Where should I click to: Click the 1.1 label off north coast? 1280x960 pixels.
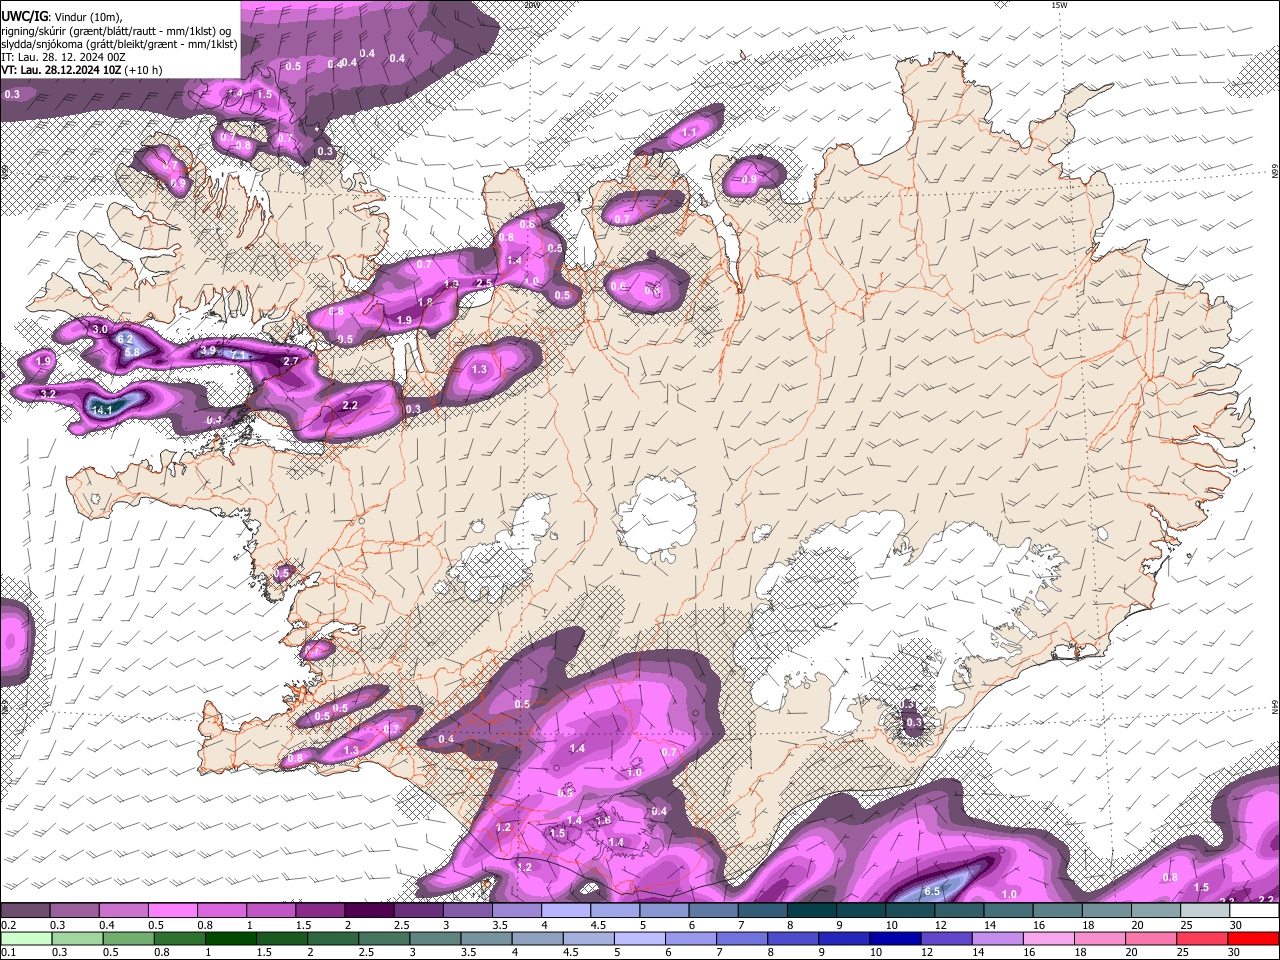click(689, 132)
